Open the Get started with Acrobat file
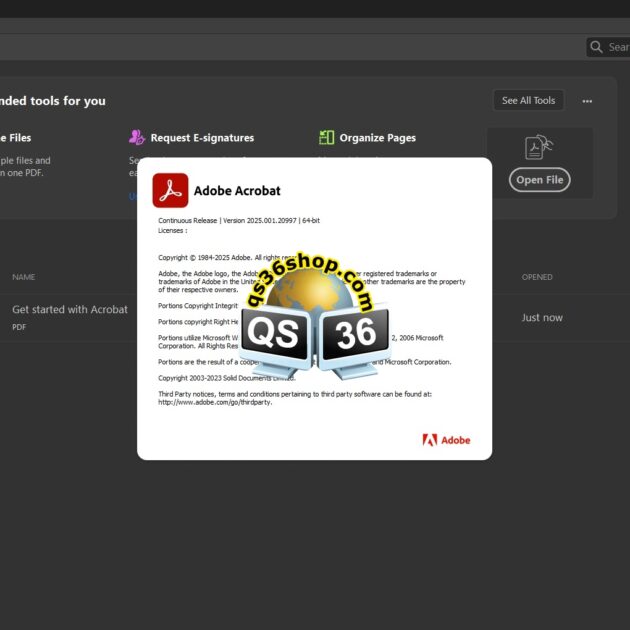The image size is (630, 630). click(x=70, y=310)
